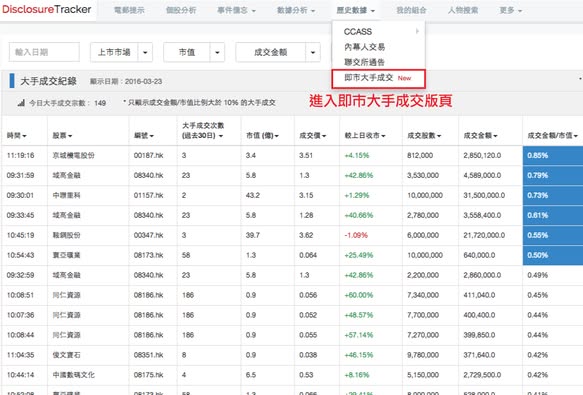This screenshot has width=583, height=395.
Task: Click stock code 08175.hk
Action: [x=149, y=375]
